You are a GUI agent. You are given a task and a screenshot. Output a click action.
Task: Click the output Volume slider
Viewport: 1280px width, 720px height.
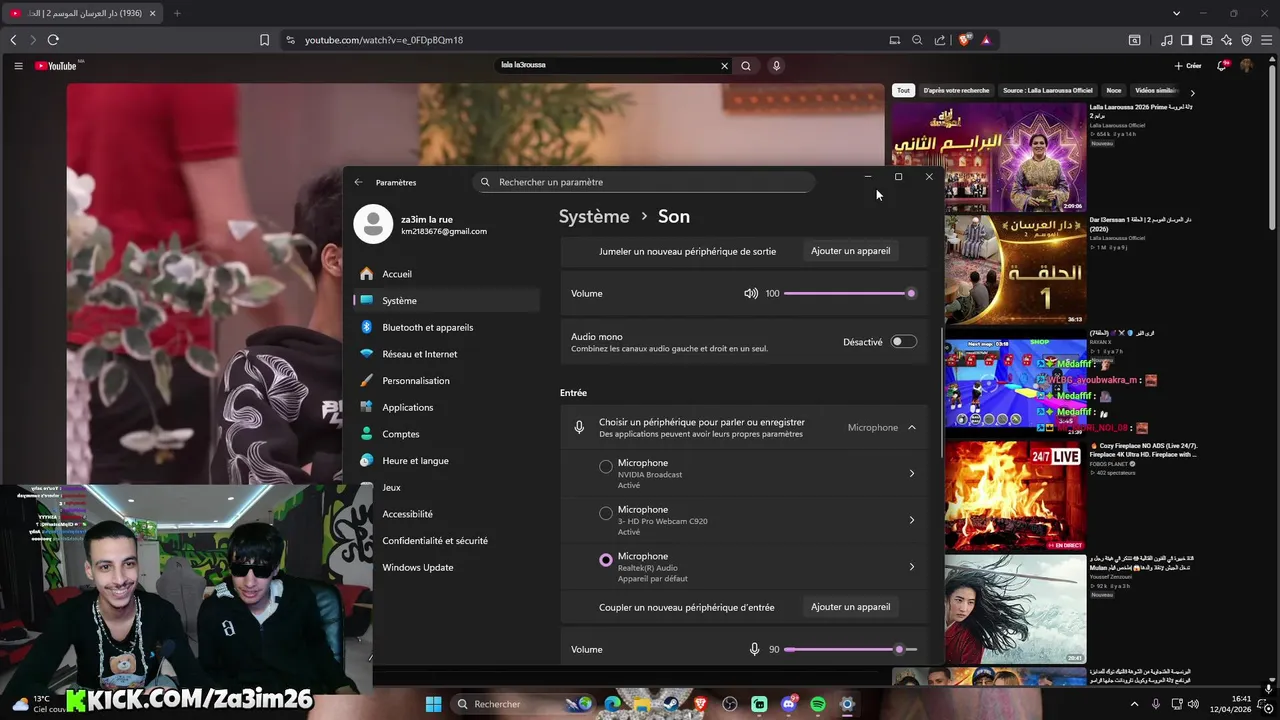click(850, 294)
